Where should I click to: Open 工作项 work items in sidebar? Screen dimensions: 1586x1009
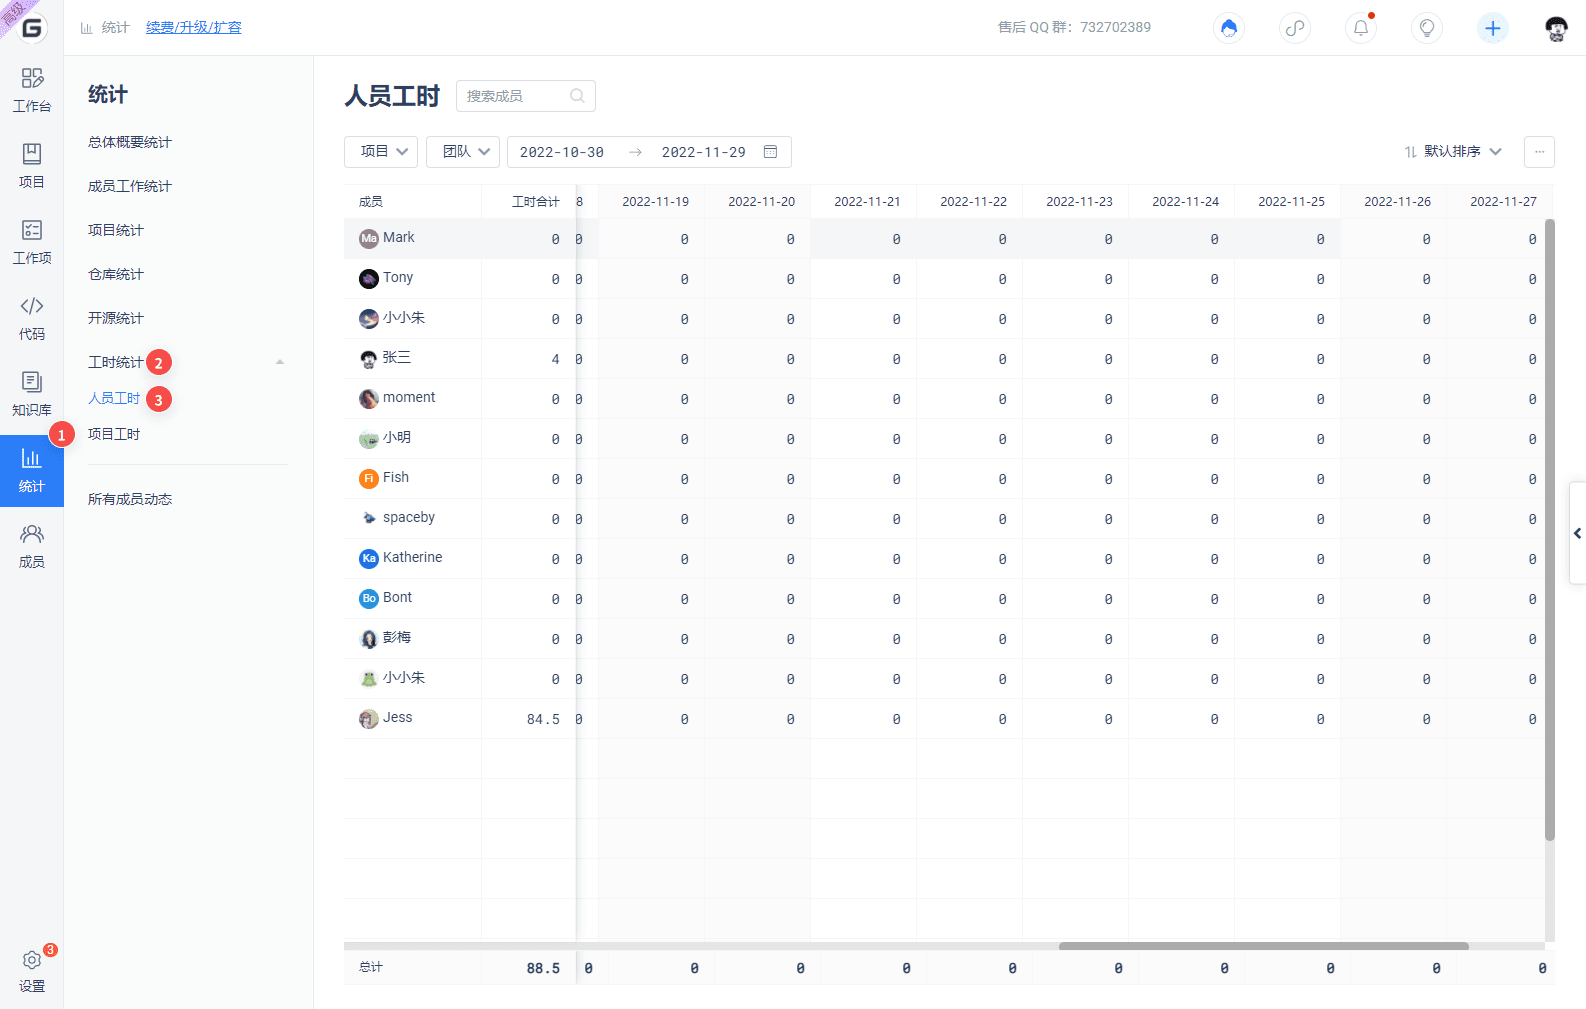click(x=32, y=242)
